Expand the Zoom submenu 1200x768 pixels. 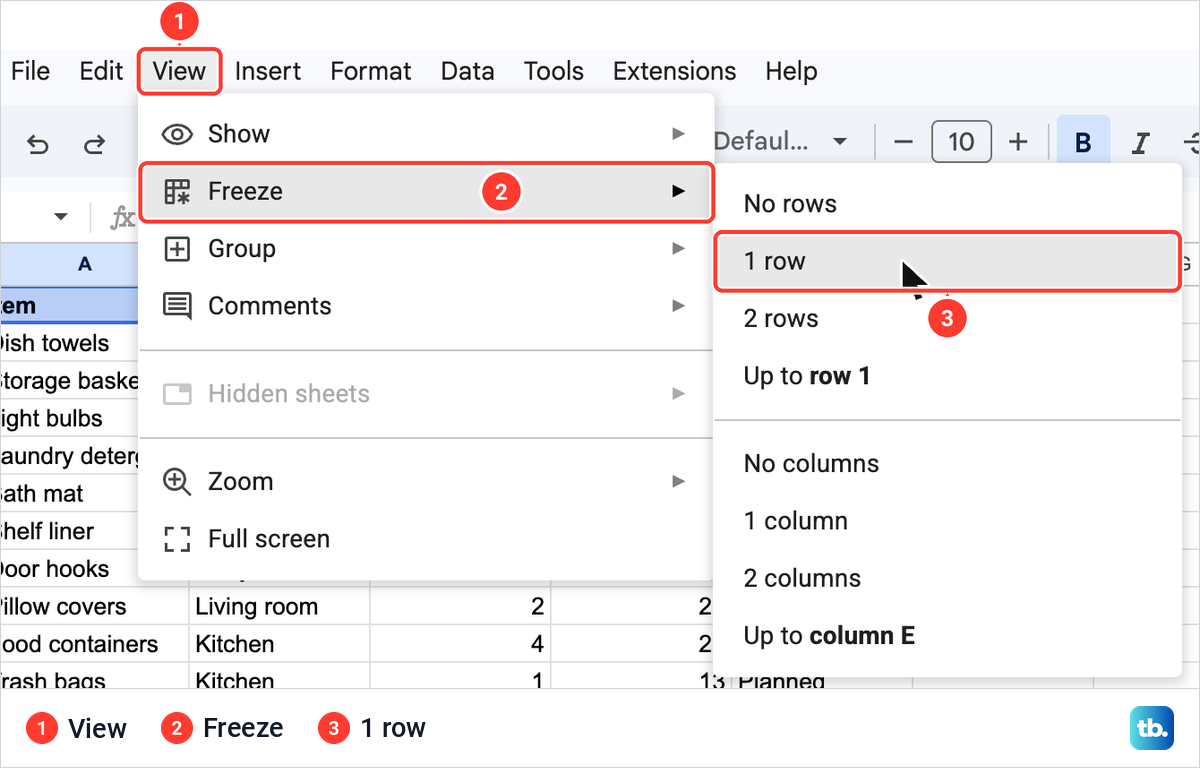(426, 481)
